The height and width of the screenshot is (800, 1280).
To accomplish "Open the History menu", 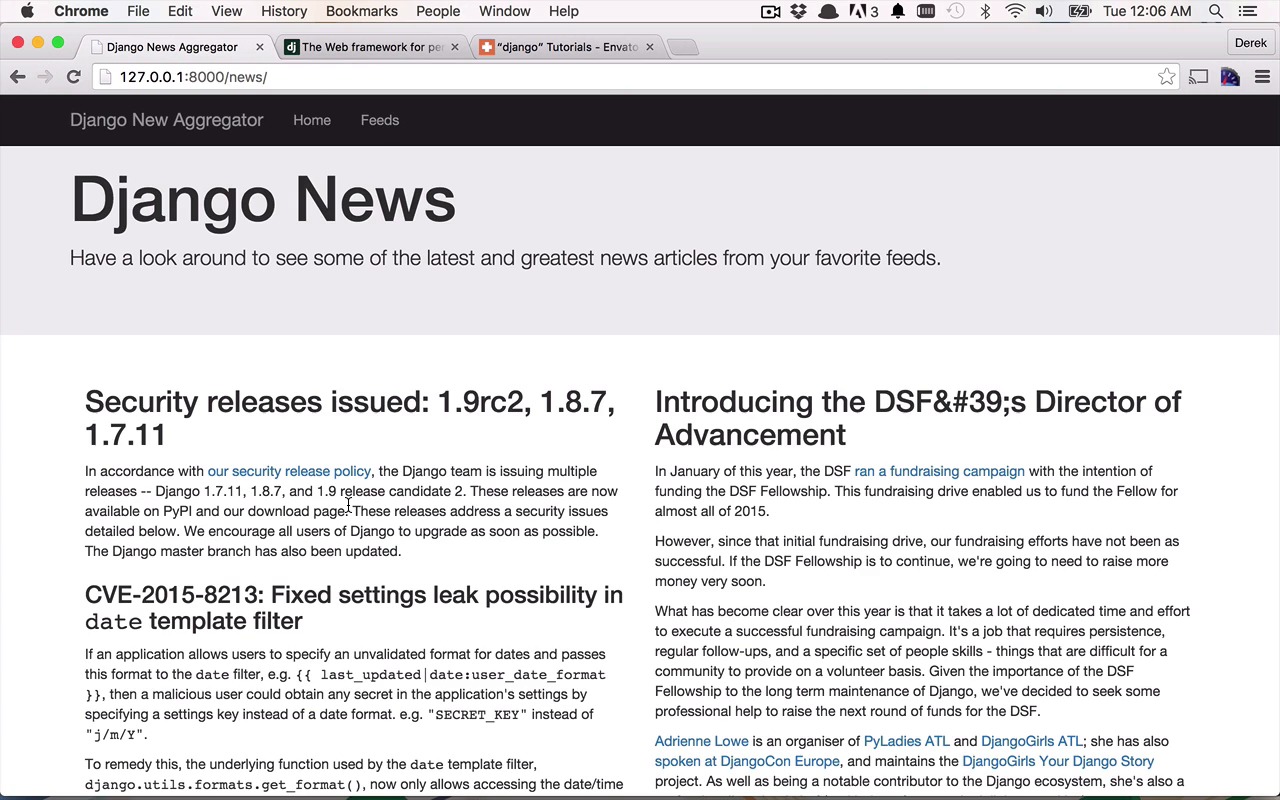I will coord(284,11).
